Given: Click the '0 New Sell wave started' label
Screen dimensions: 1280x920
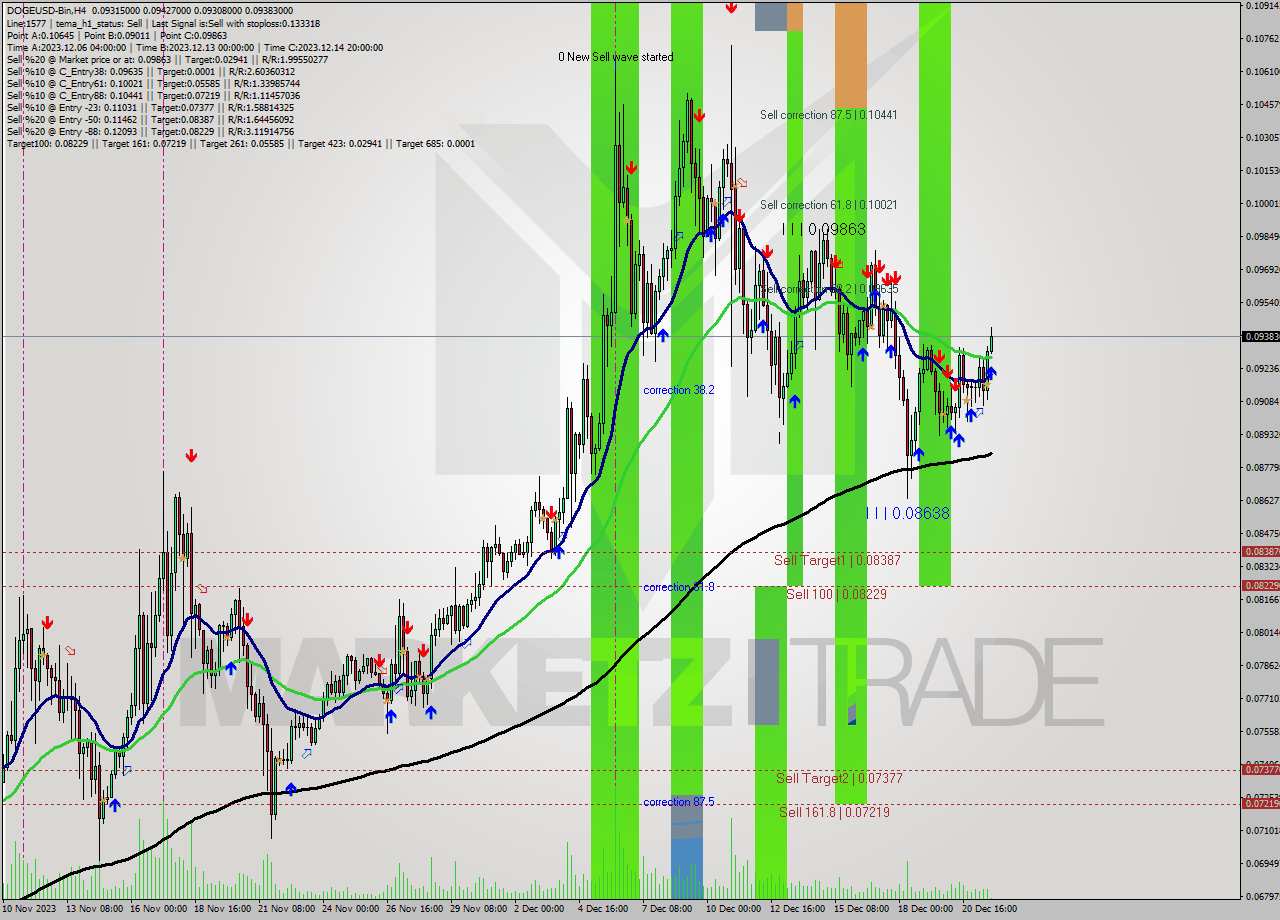Looking at the screenshot, I should coord(616,57).
